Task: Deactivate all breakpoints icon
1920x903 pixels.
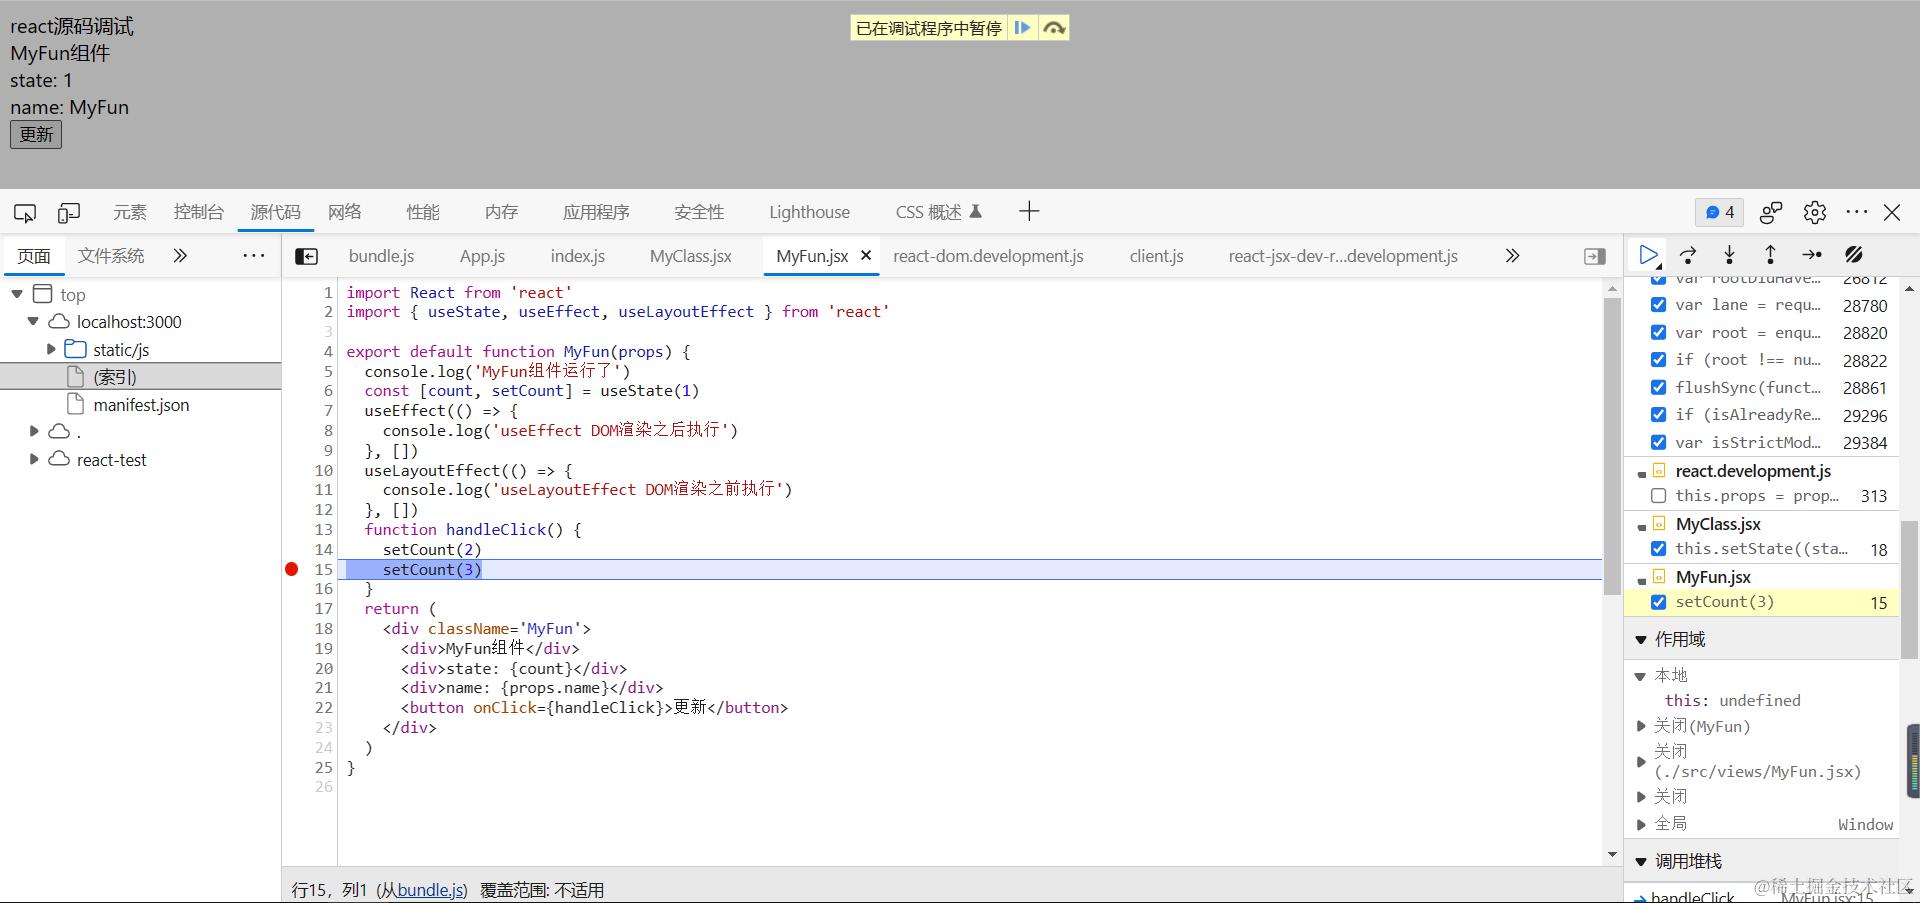Action: tap(1854, 255)
